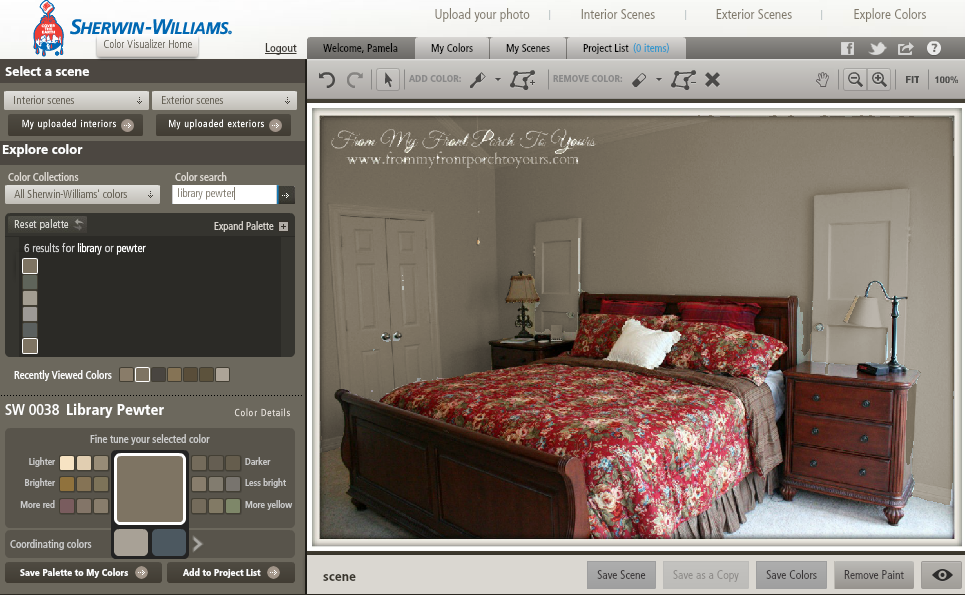The height and width of the screenshot is (595, 965).
Task: Open the help question mark
Action: pos(933,47)
